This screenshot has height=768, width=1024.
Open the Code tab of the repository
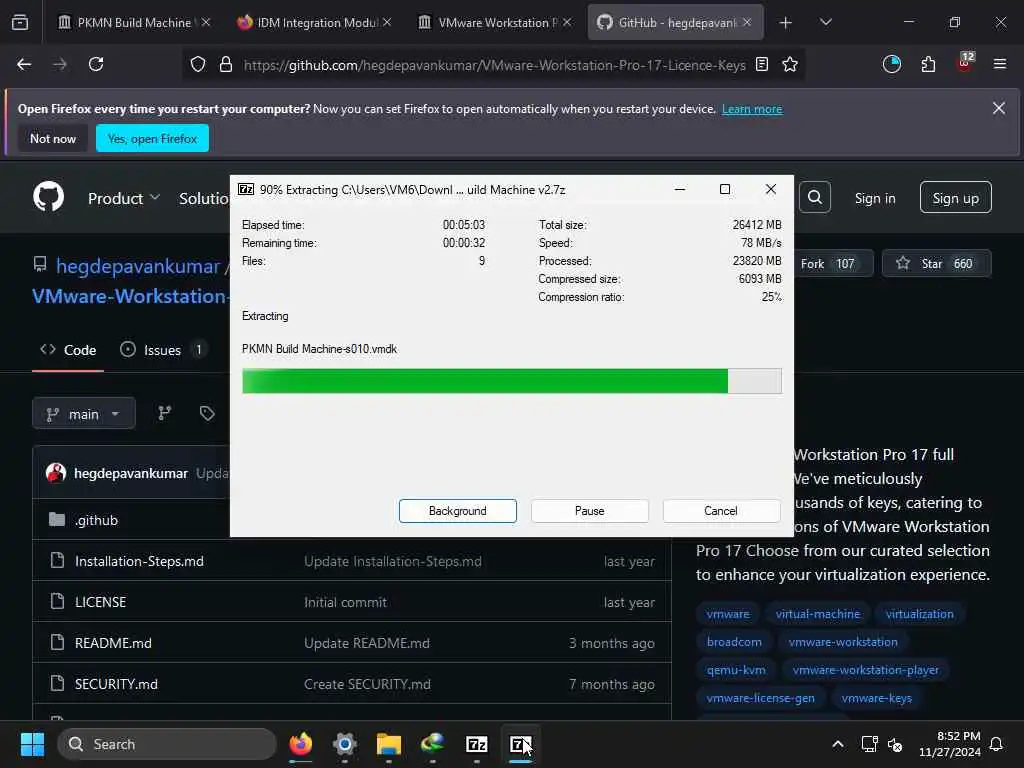pyautogui.click(x=68, y=350)
